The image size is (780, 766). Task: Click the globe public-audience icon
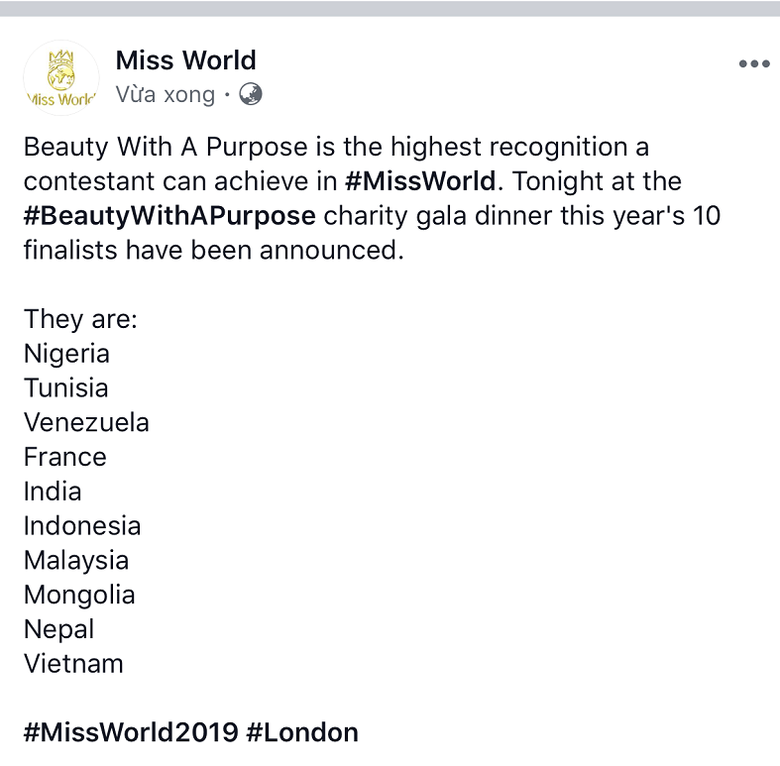tap(251, 94)
